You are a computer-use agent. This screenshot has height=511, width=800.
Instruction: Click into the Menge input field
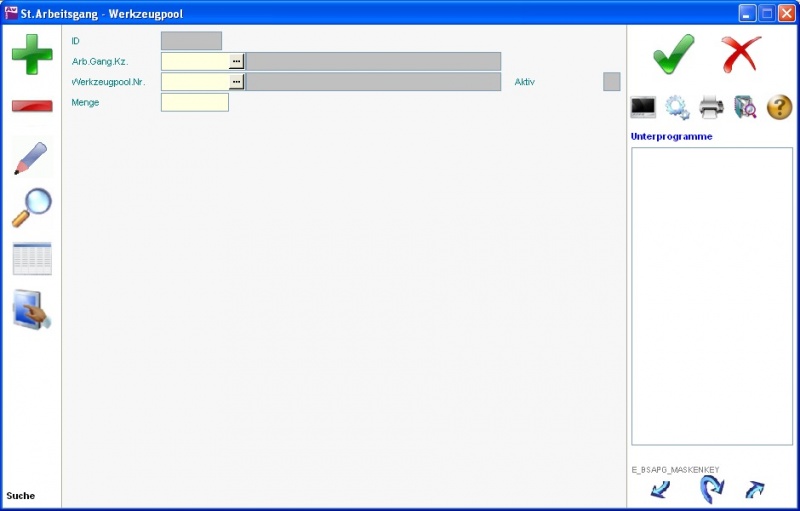click(x=195, y=102)
